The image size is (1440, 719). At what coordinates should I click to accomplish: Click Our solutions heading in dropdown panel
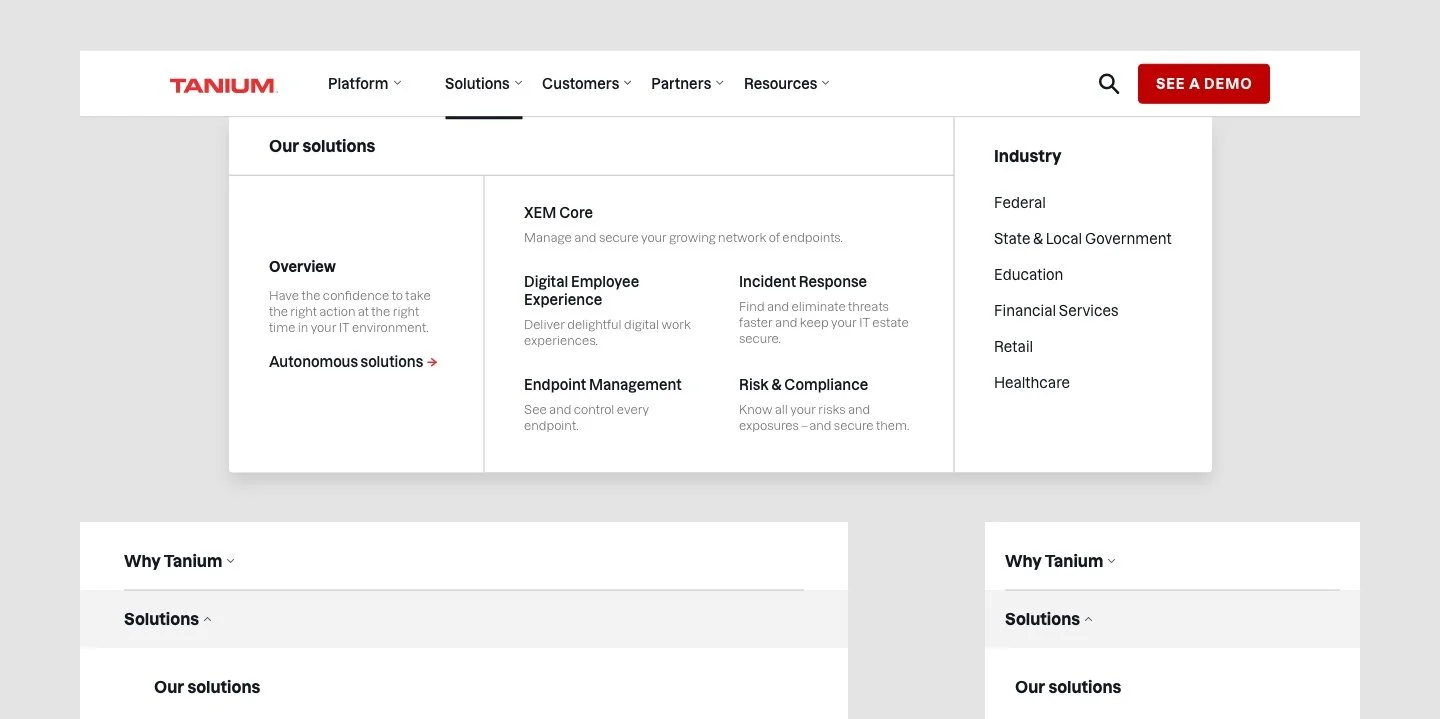click(x=322, y=146)
